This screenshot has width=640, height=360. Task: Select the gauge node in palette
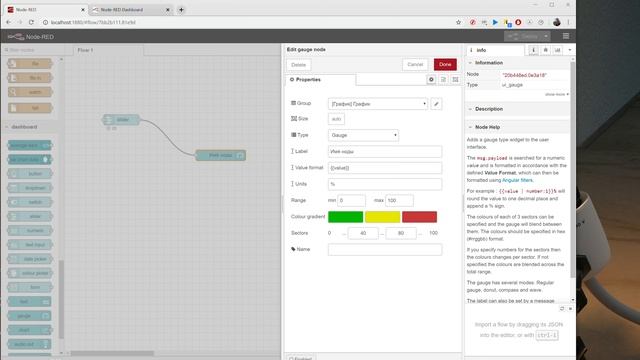(30, 316)
